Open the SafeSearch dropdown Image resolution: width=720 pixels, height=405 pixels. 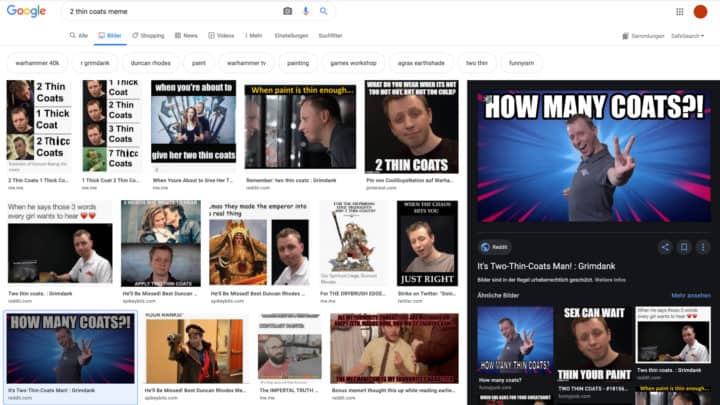pos(687,36)
